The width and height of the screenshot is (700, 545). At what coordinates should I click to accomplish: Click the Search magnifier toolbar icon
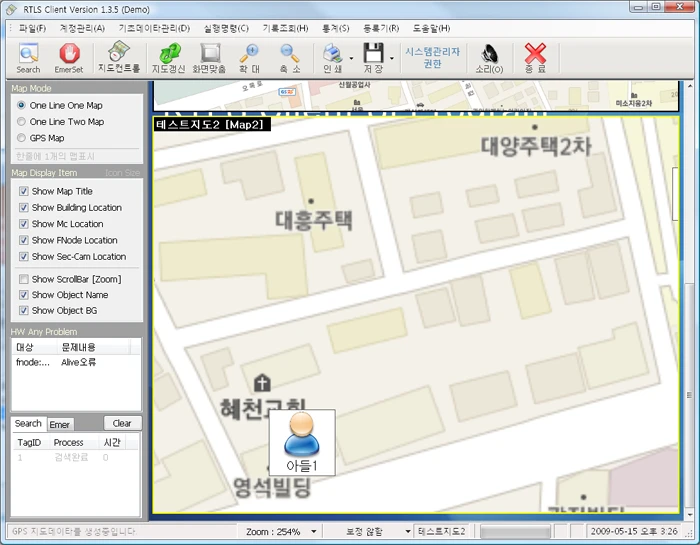28,58
